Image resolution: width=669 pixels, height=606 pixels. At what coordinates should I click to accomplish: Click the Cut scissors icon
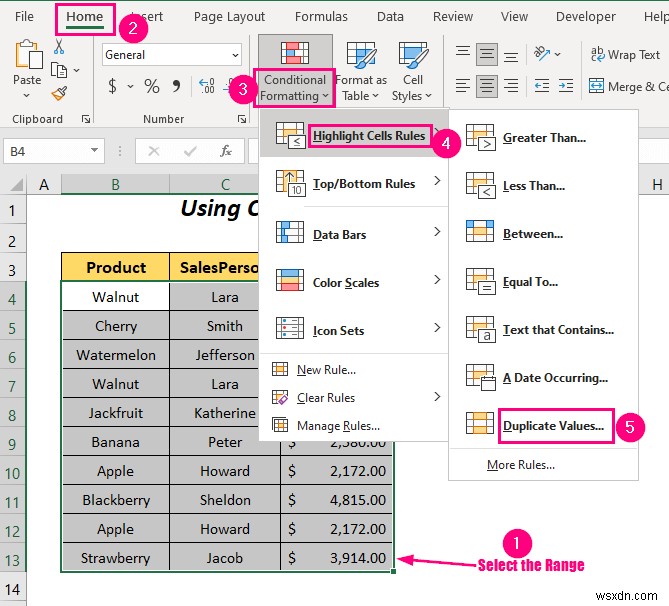(x=59, y=46)
